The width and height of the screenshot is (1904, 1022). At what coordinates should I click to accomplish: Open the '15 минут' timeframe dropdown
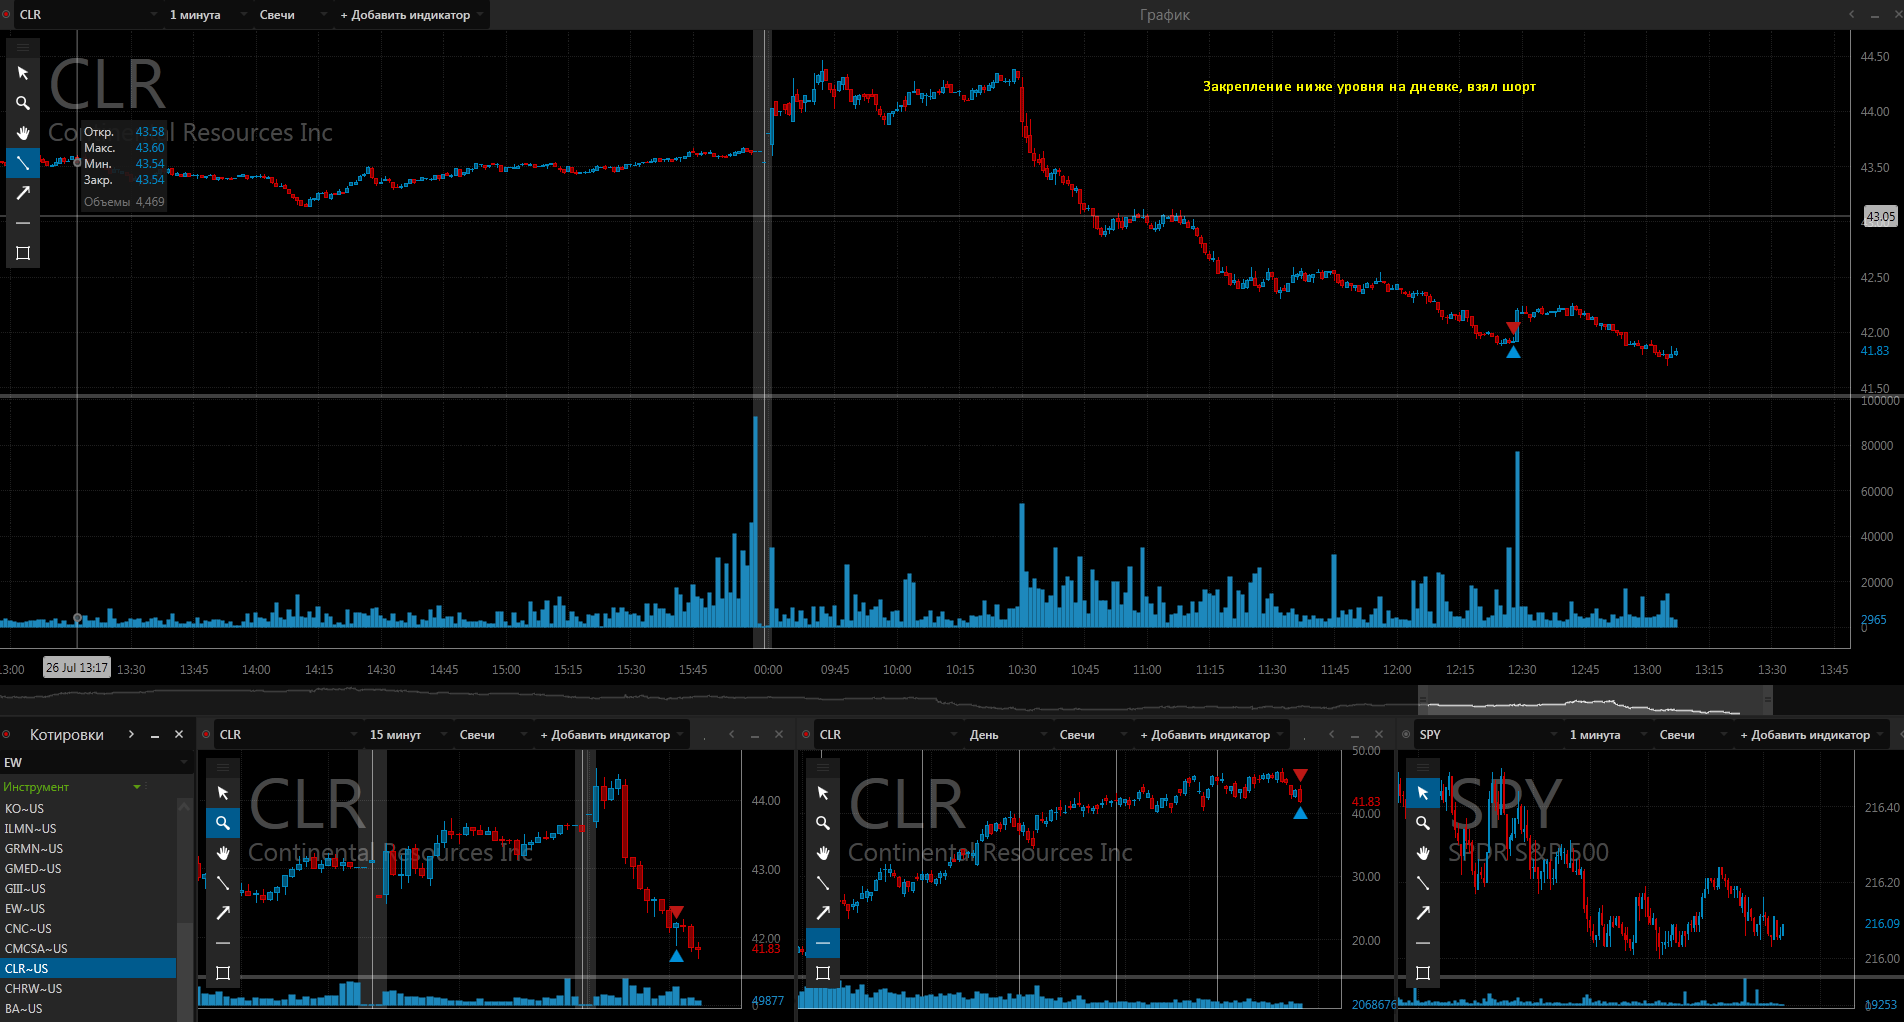pyautogui.click(x=407, y=735)
